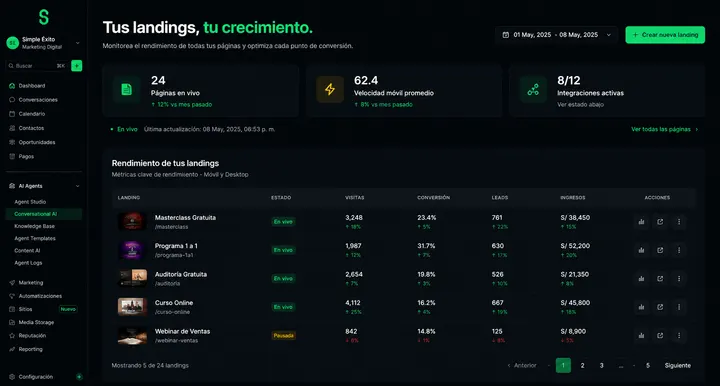Click the lightning speed icon card
This screenshot has width=720, height=386.
(x=330, y=89)
